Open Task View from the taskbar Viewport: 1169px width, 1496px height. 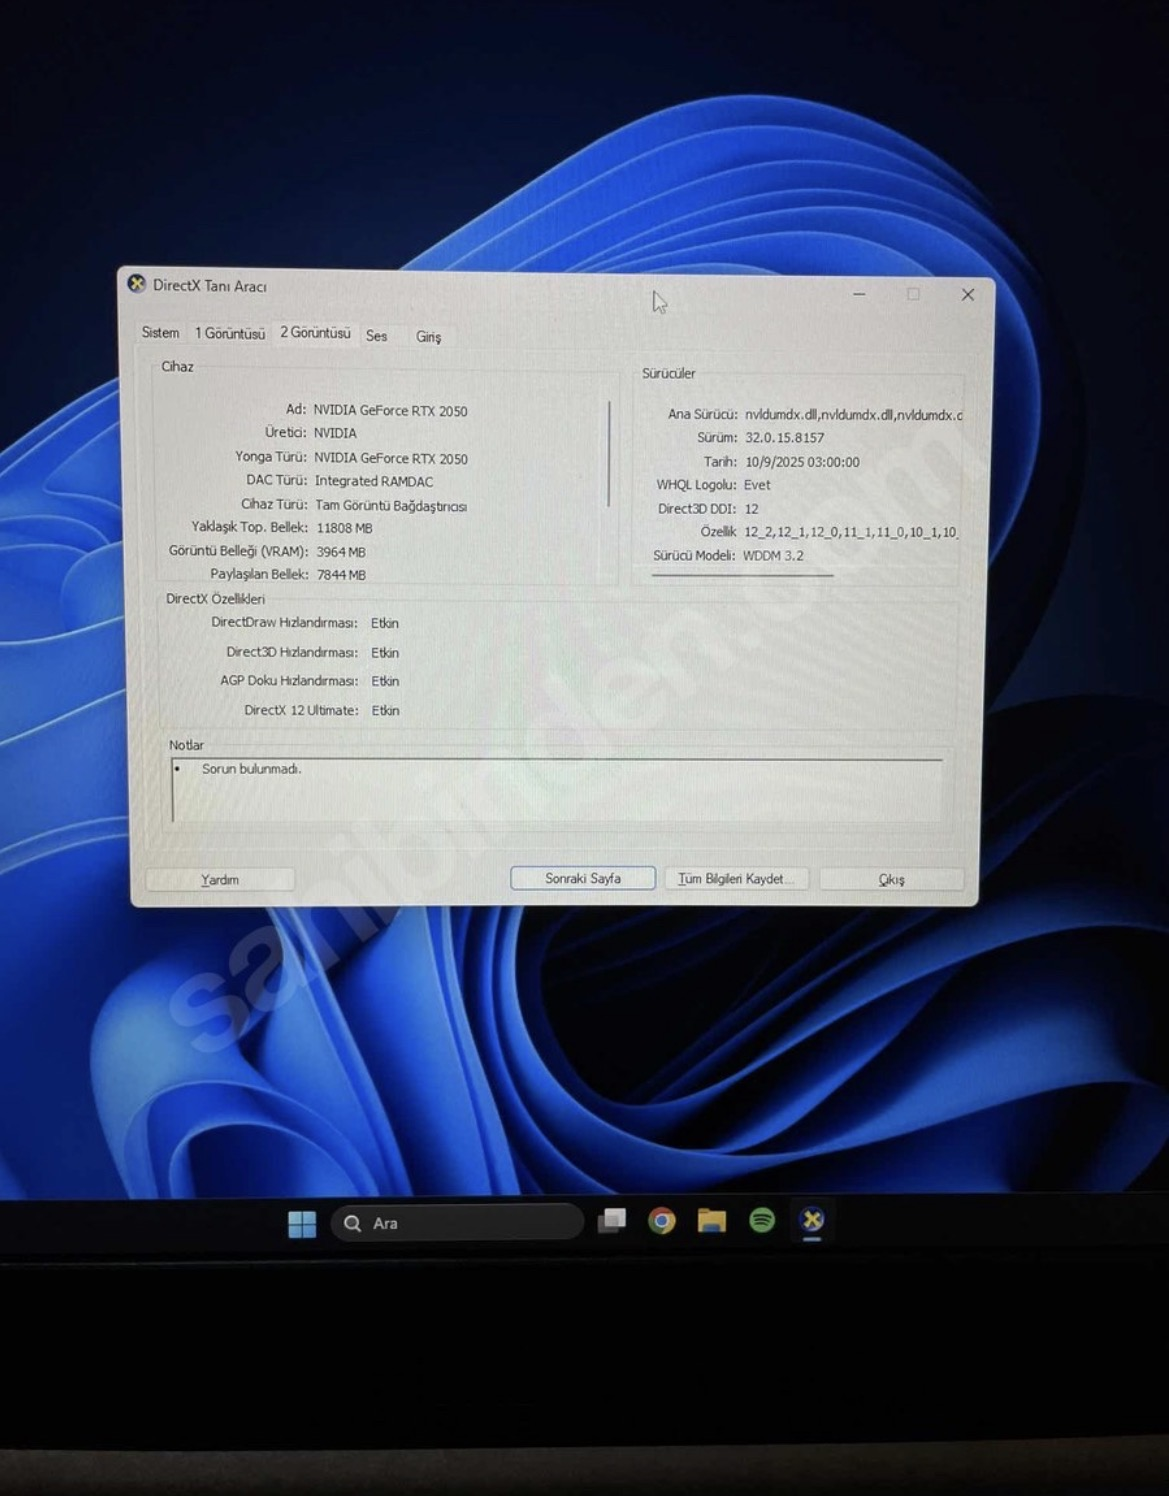612,1221
